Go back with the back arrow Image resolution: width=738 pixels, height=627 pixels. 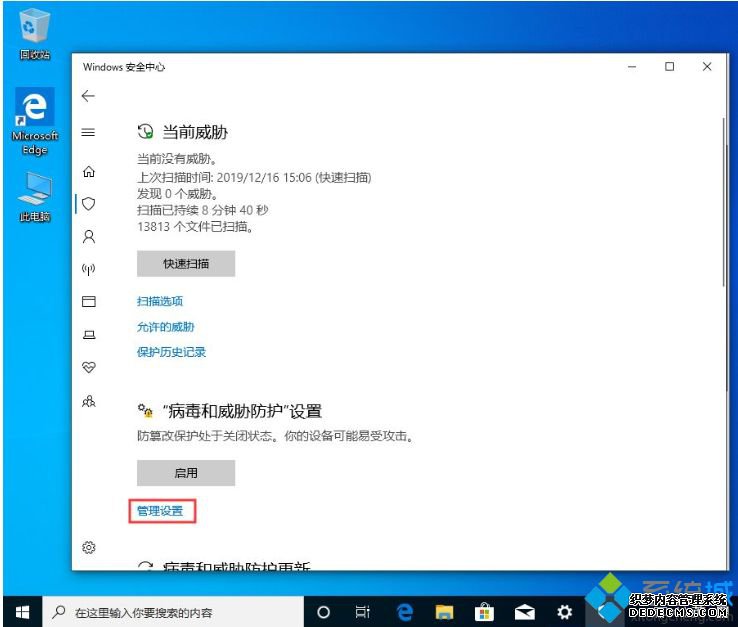[88, 96]
